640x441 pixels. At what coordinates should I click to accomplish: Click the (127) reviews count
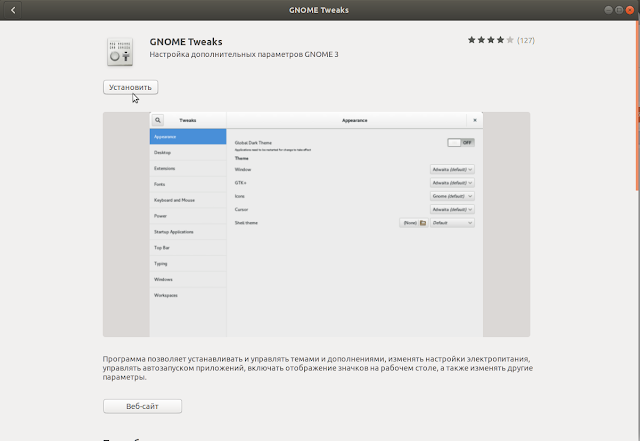(526, 40)
